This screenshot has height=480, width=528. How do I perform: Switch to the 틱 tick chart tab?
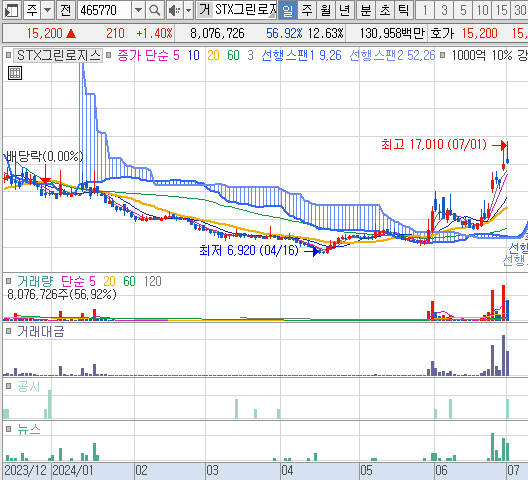click(403, 10)
